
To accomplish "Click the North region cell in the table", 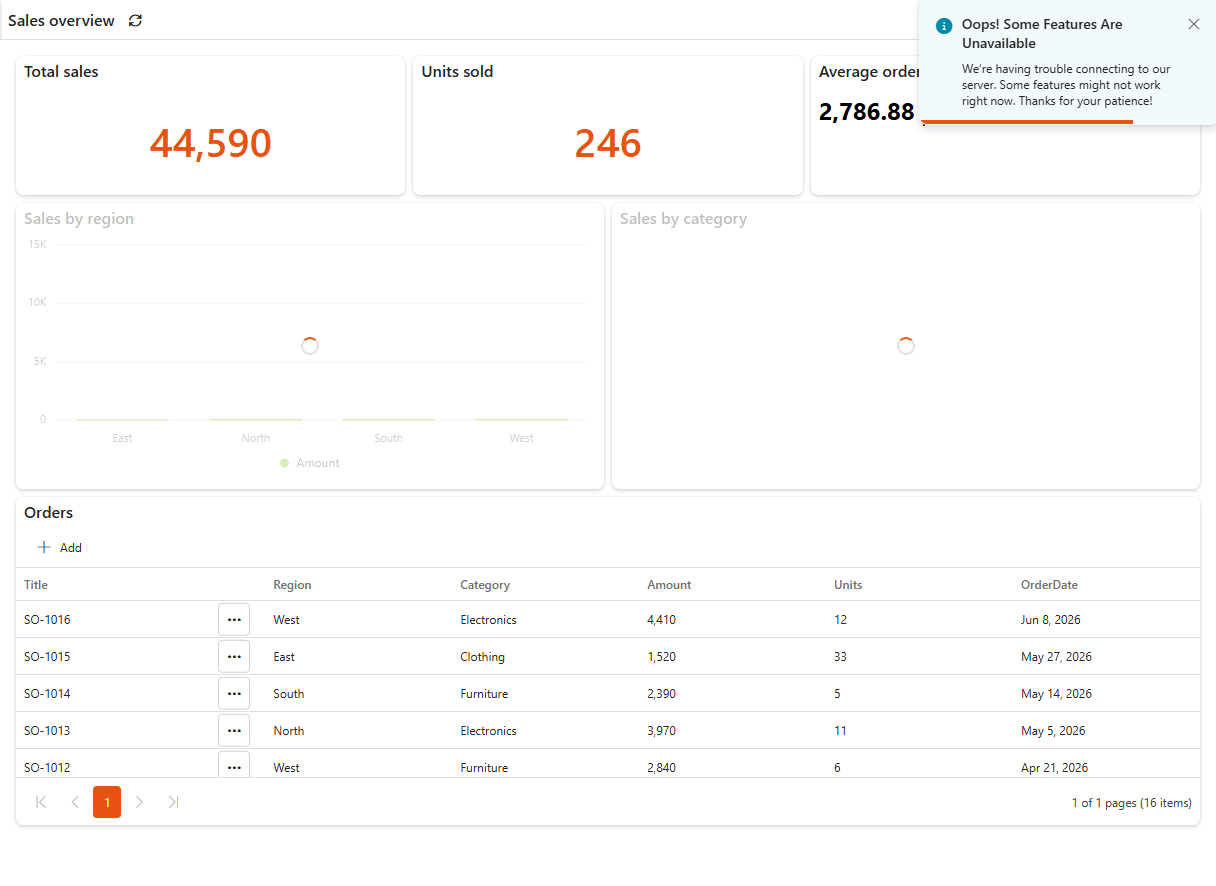I will pos(288,731).
